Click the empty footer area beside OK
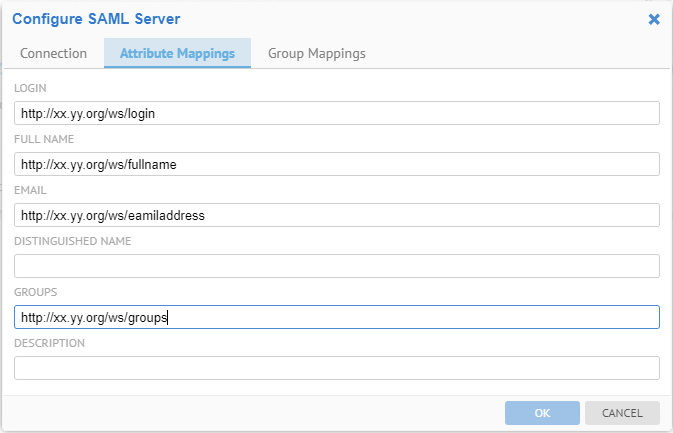The image size is (673, 433). [x=250, y=413]
